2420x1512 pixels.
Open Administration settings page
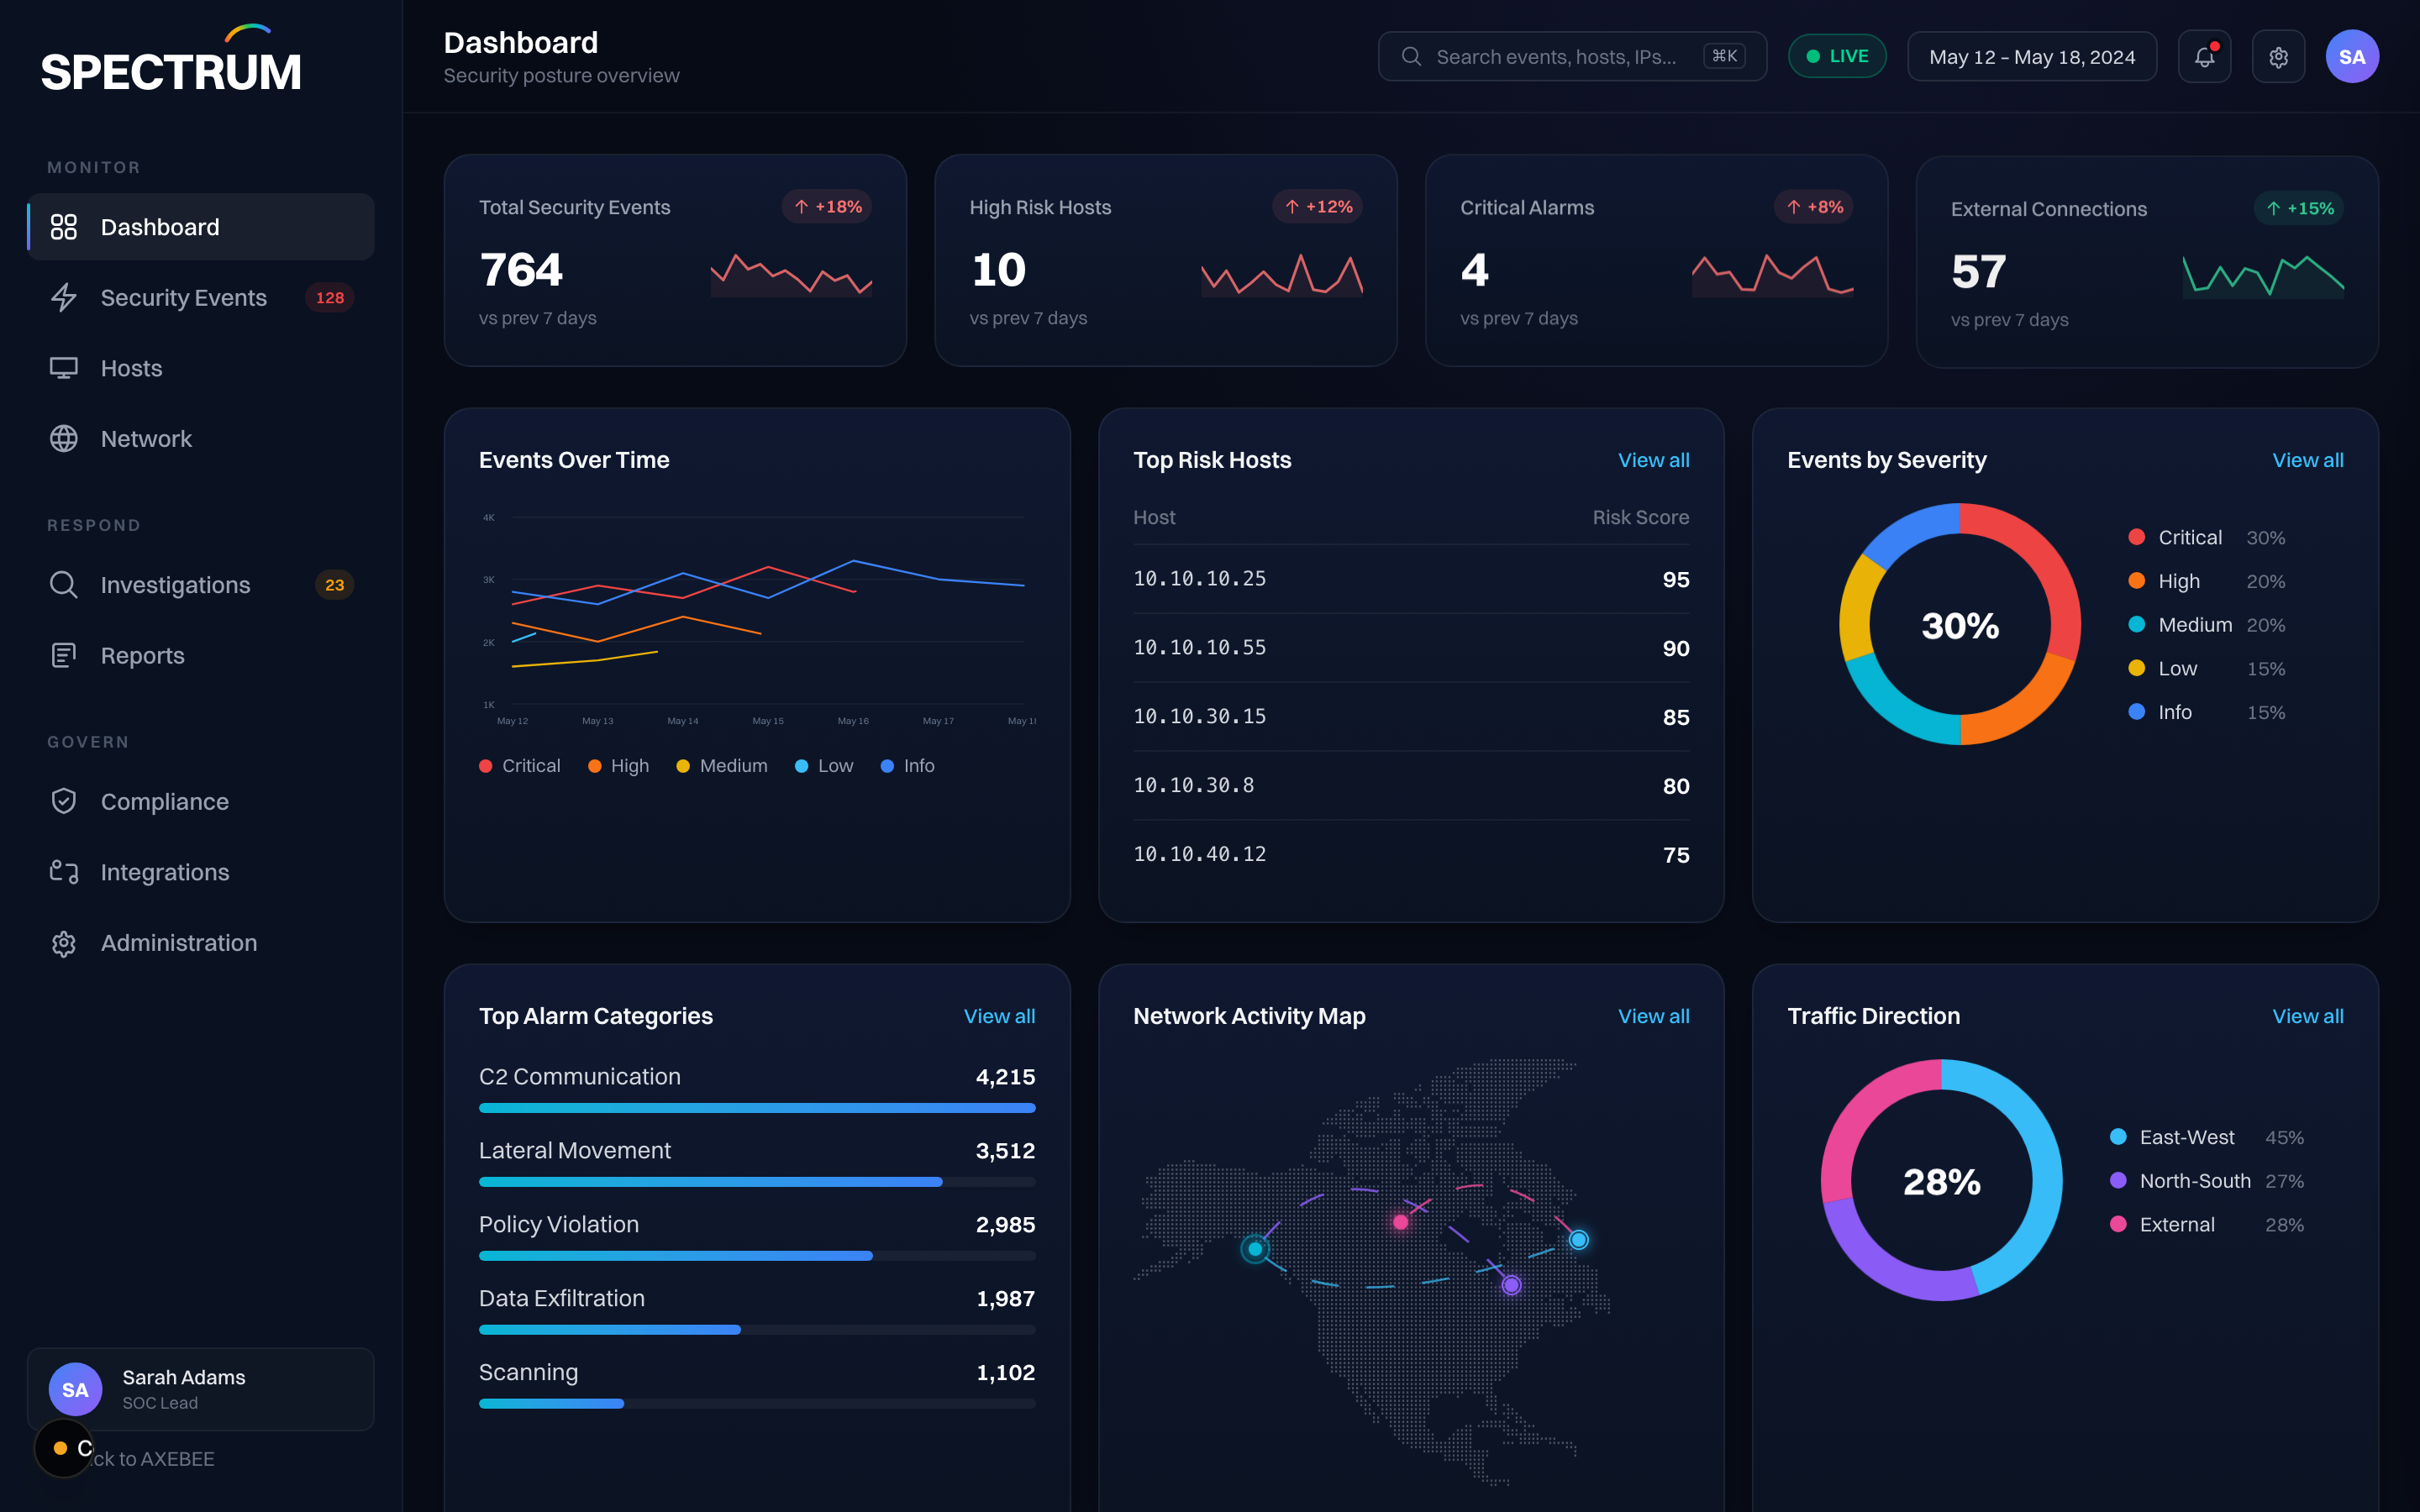point(201,943)
